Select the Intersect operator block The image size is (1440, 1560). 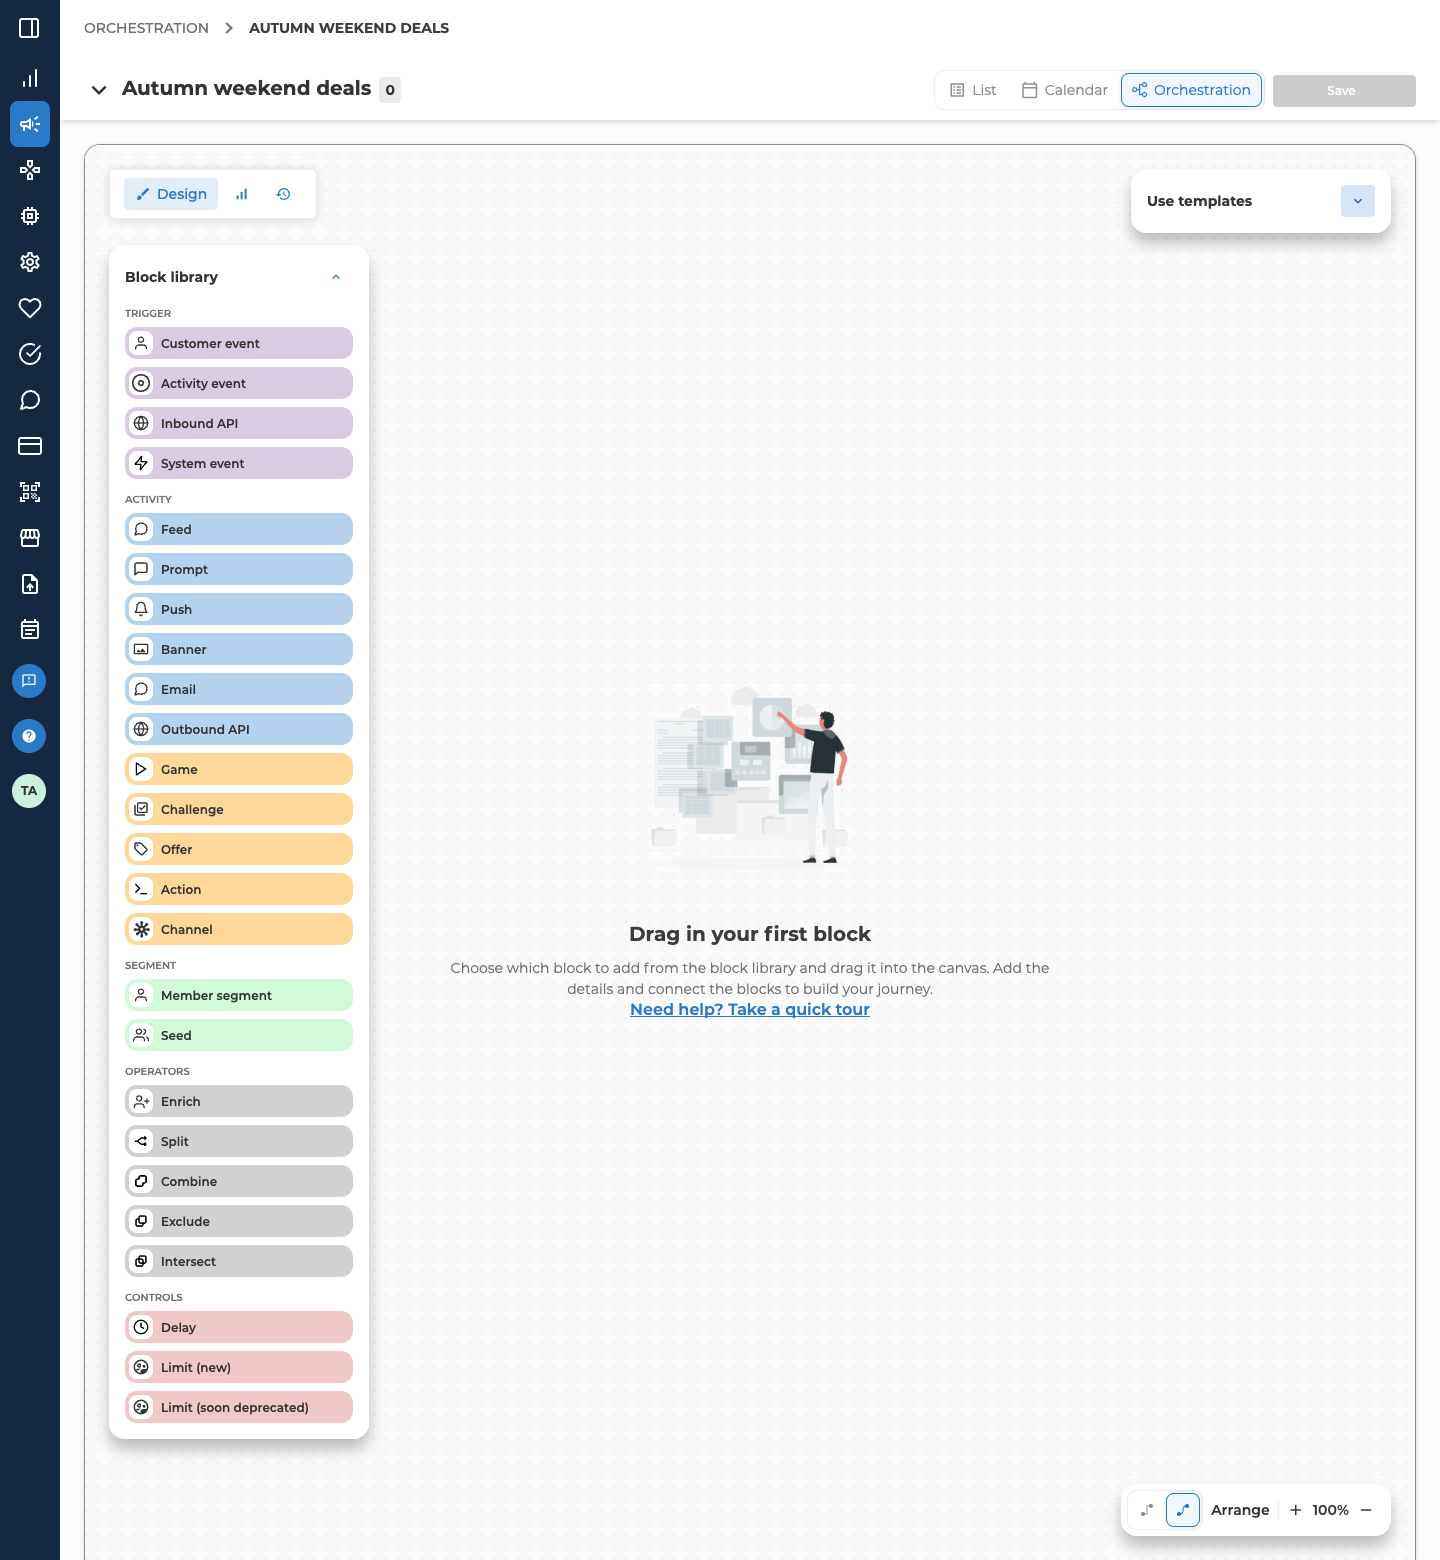click(239, 1261)
